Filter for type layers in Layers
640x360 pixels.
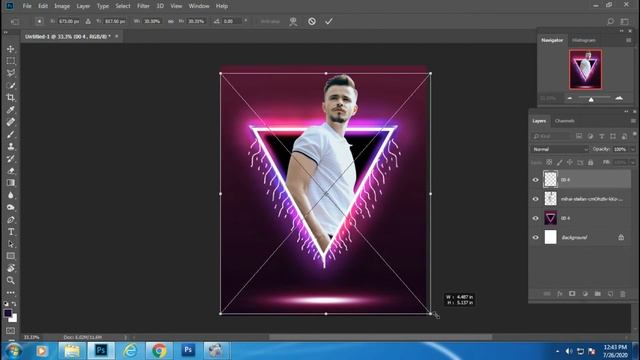(x=601, y=136)
